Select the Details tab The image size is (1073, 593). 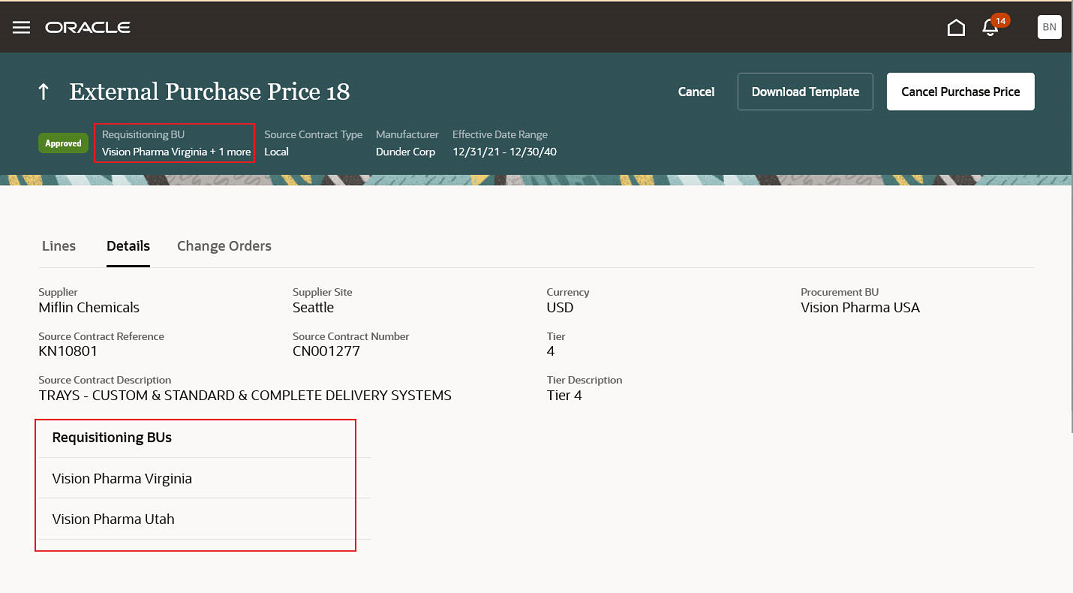[128, 246]
